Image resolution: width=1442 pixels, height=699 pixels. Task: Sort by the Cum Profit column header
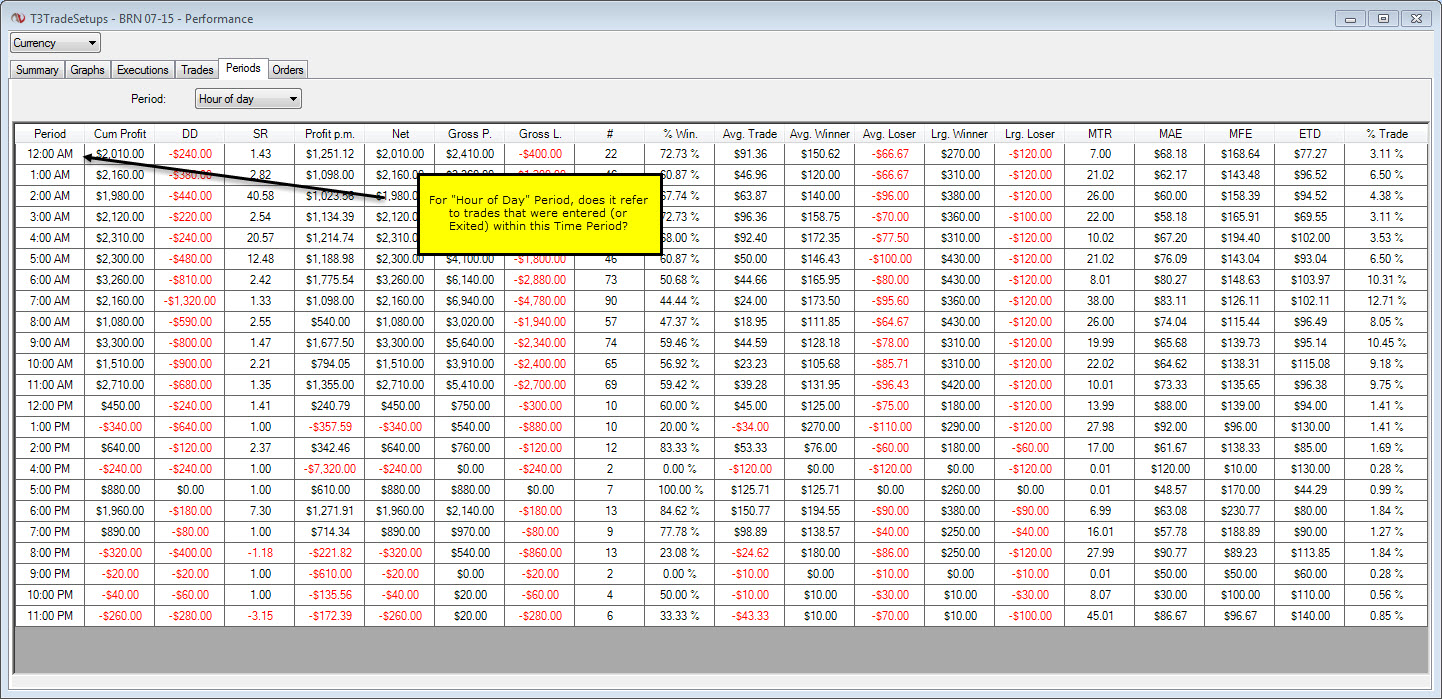pyautogui.click(x=120, y=133)
